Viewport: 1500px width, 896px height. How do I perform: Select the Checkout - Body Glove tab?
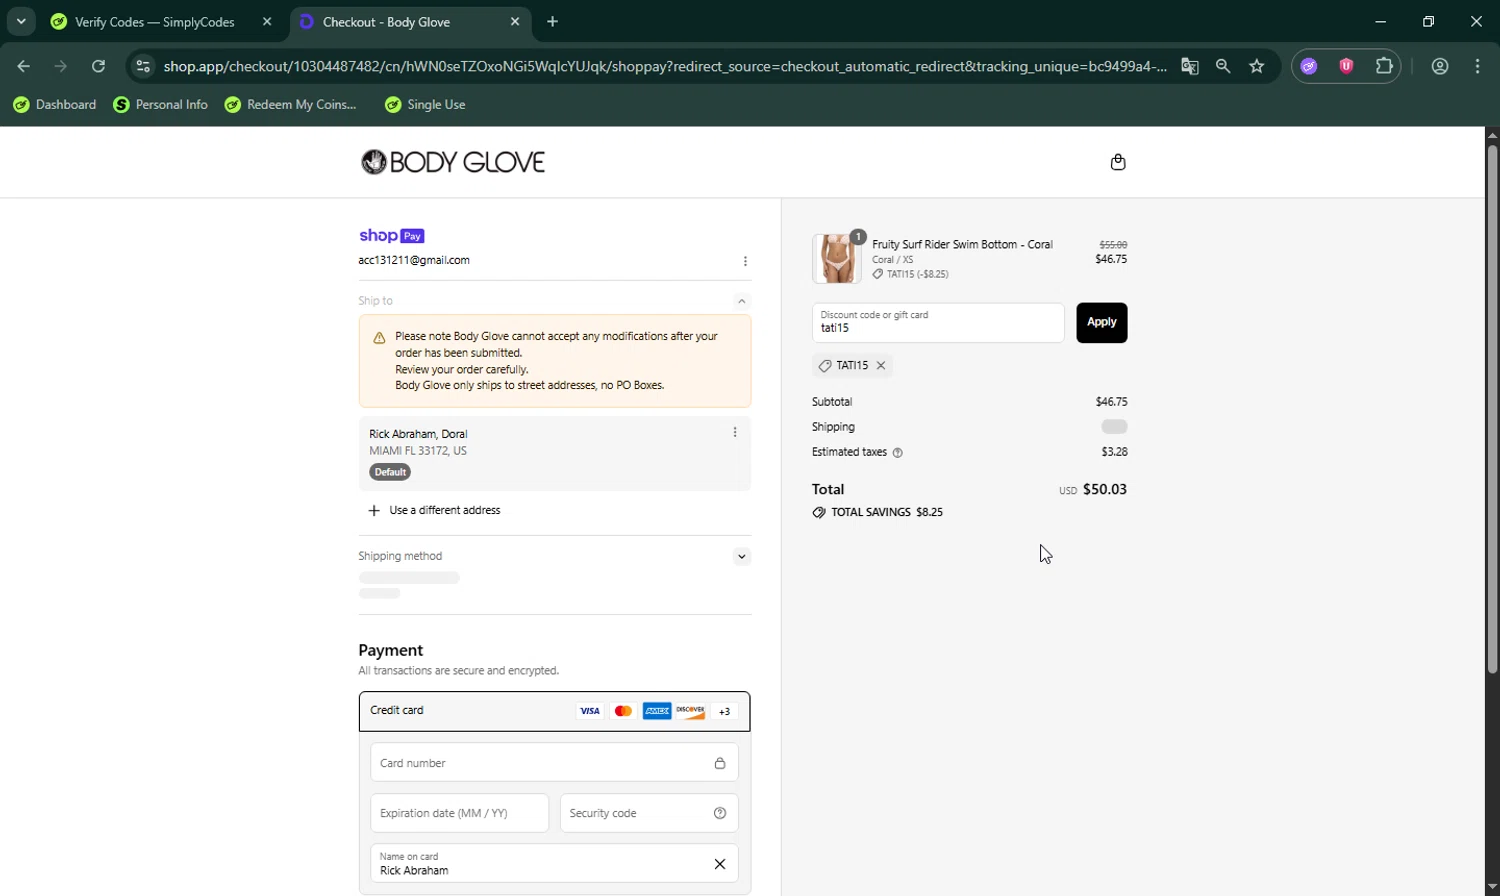click(x=410, y=22)
